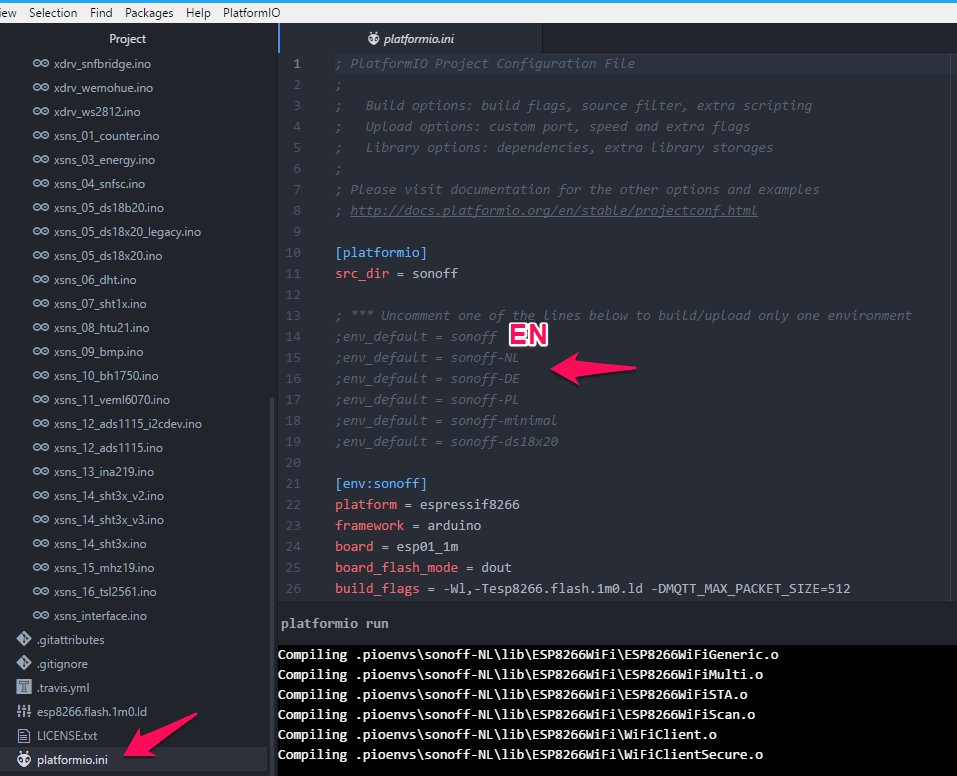Click the Arduino icon beside xdrv_wemohue.ino

pos(41,87)
